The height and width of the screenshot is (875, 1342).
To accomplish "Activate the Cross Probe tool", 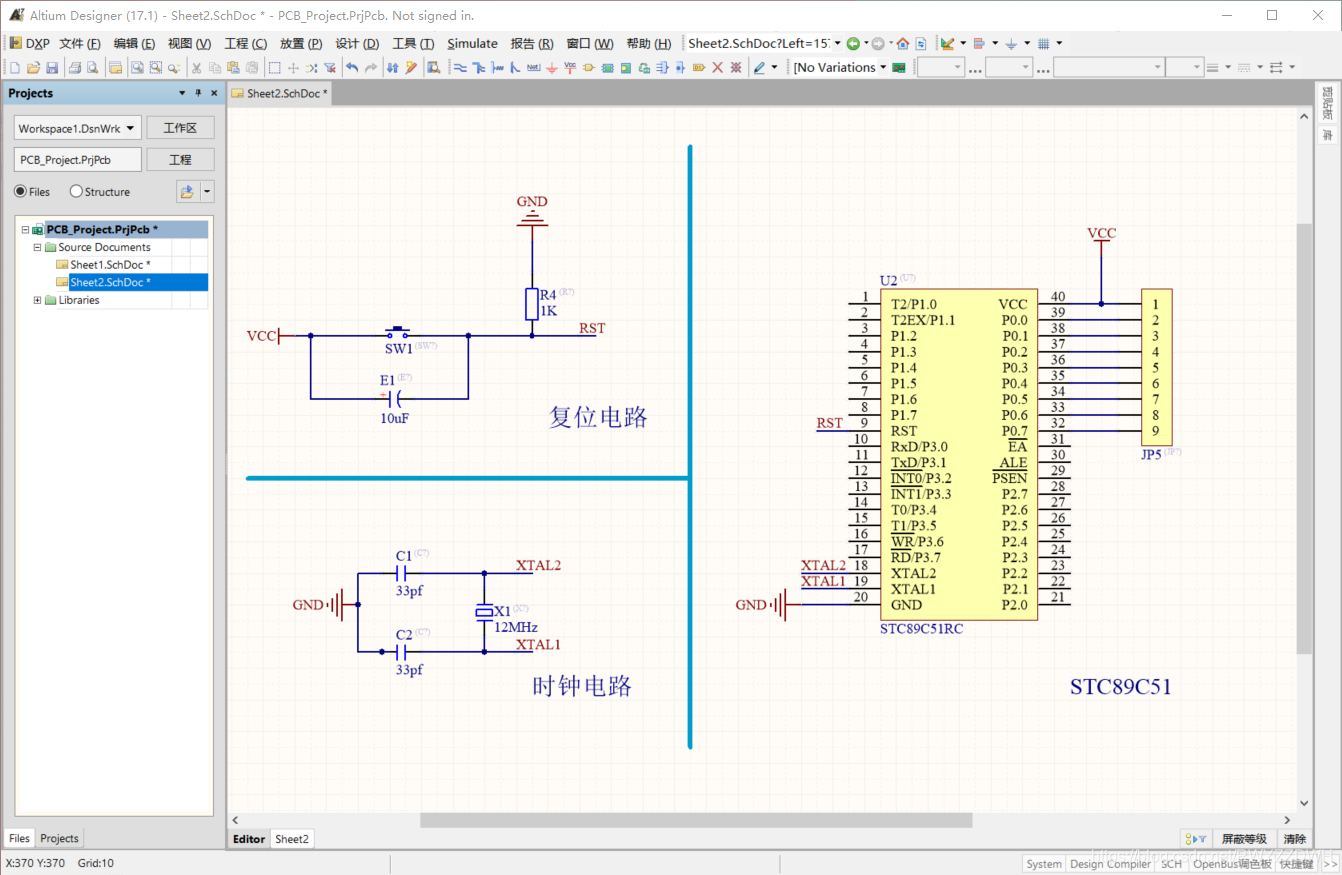I will tap(411, 68).
